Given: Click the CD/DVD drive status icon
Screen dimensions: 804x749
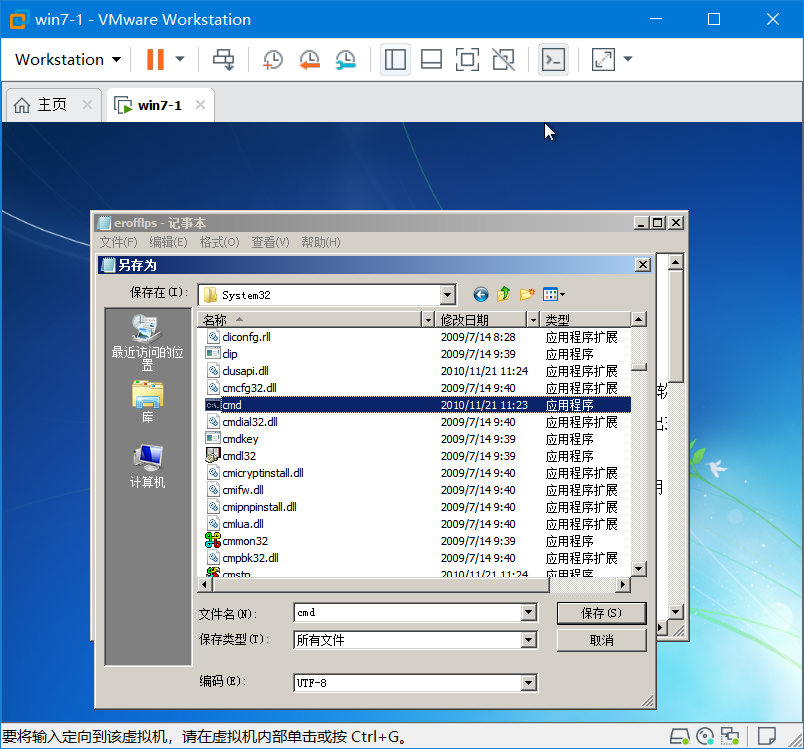Looking at the screenshot, I should (705, 737).
